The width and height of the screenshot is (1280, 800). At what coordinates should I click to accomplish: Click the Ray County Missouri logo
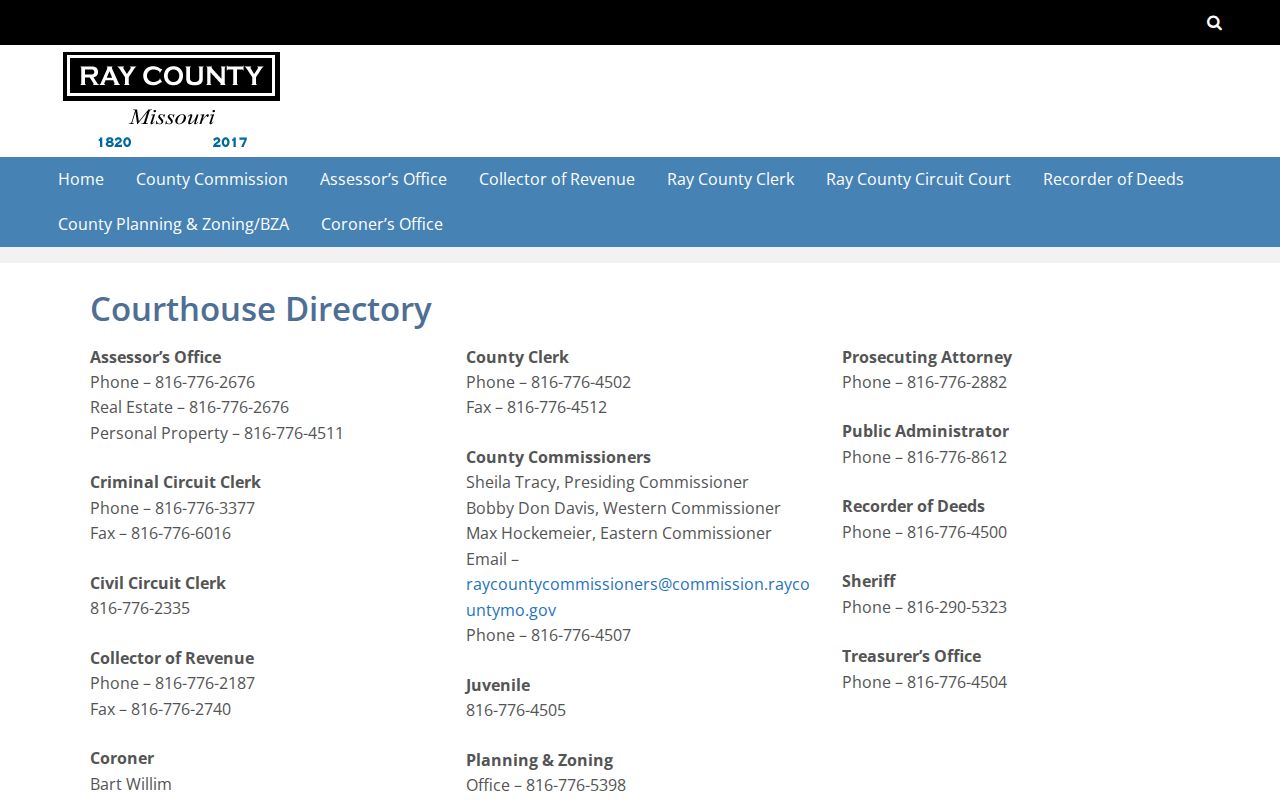[x=171, y=101]
